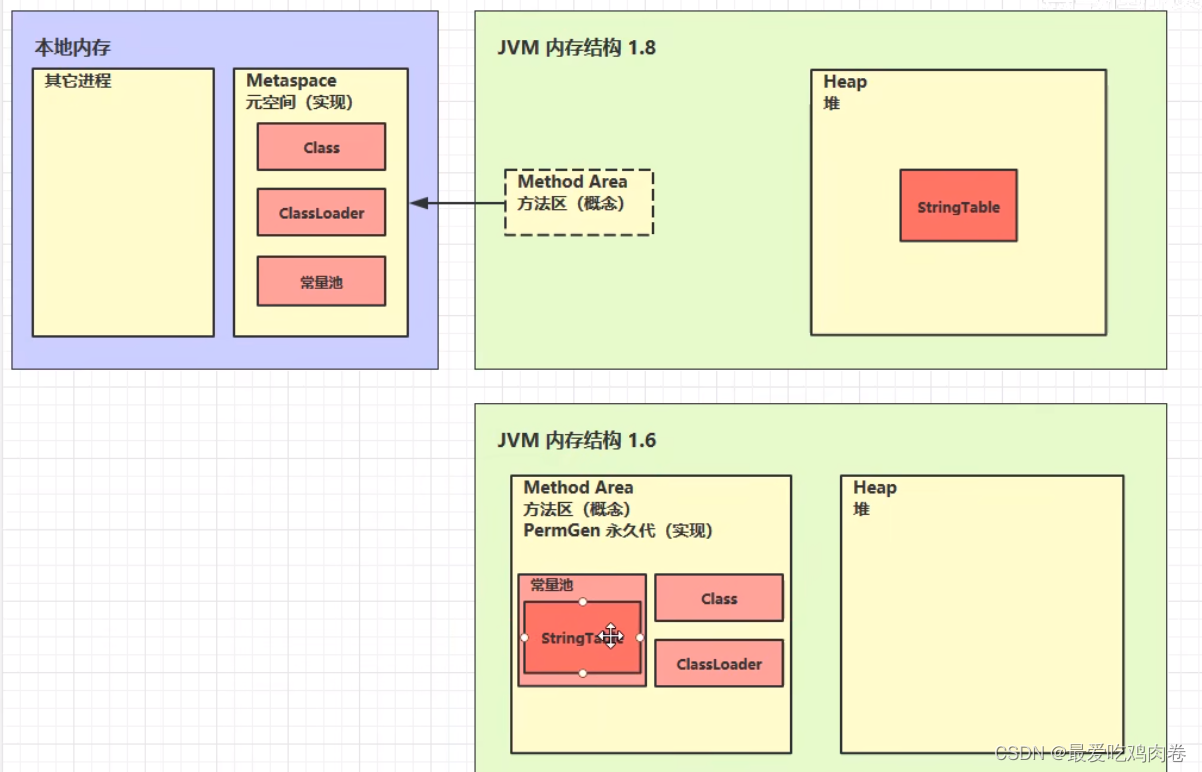This screenshot has width=1202, height=772.
Task: Click the Method Area heading in 1.6 diagram
Action: coord(578,487)
